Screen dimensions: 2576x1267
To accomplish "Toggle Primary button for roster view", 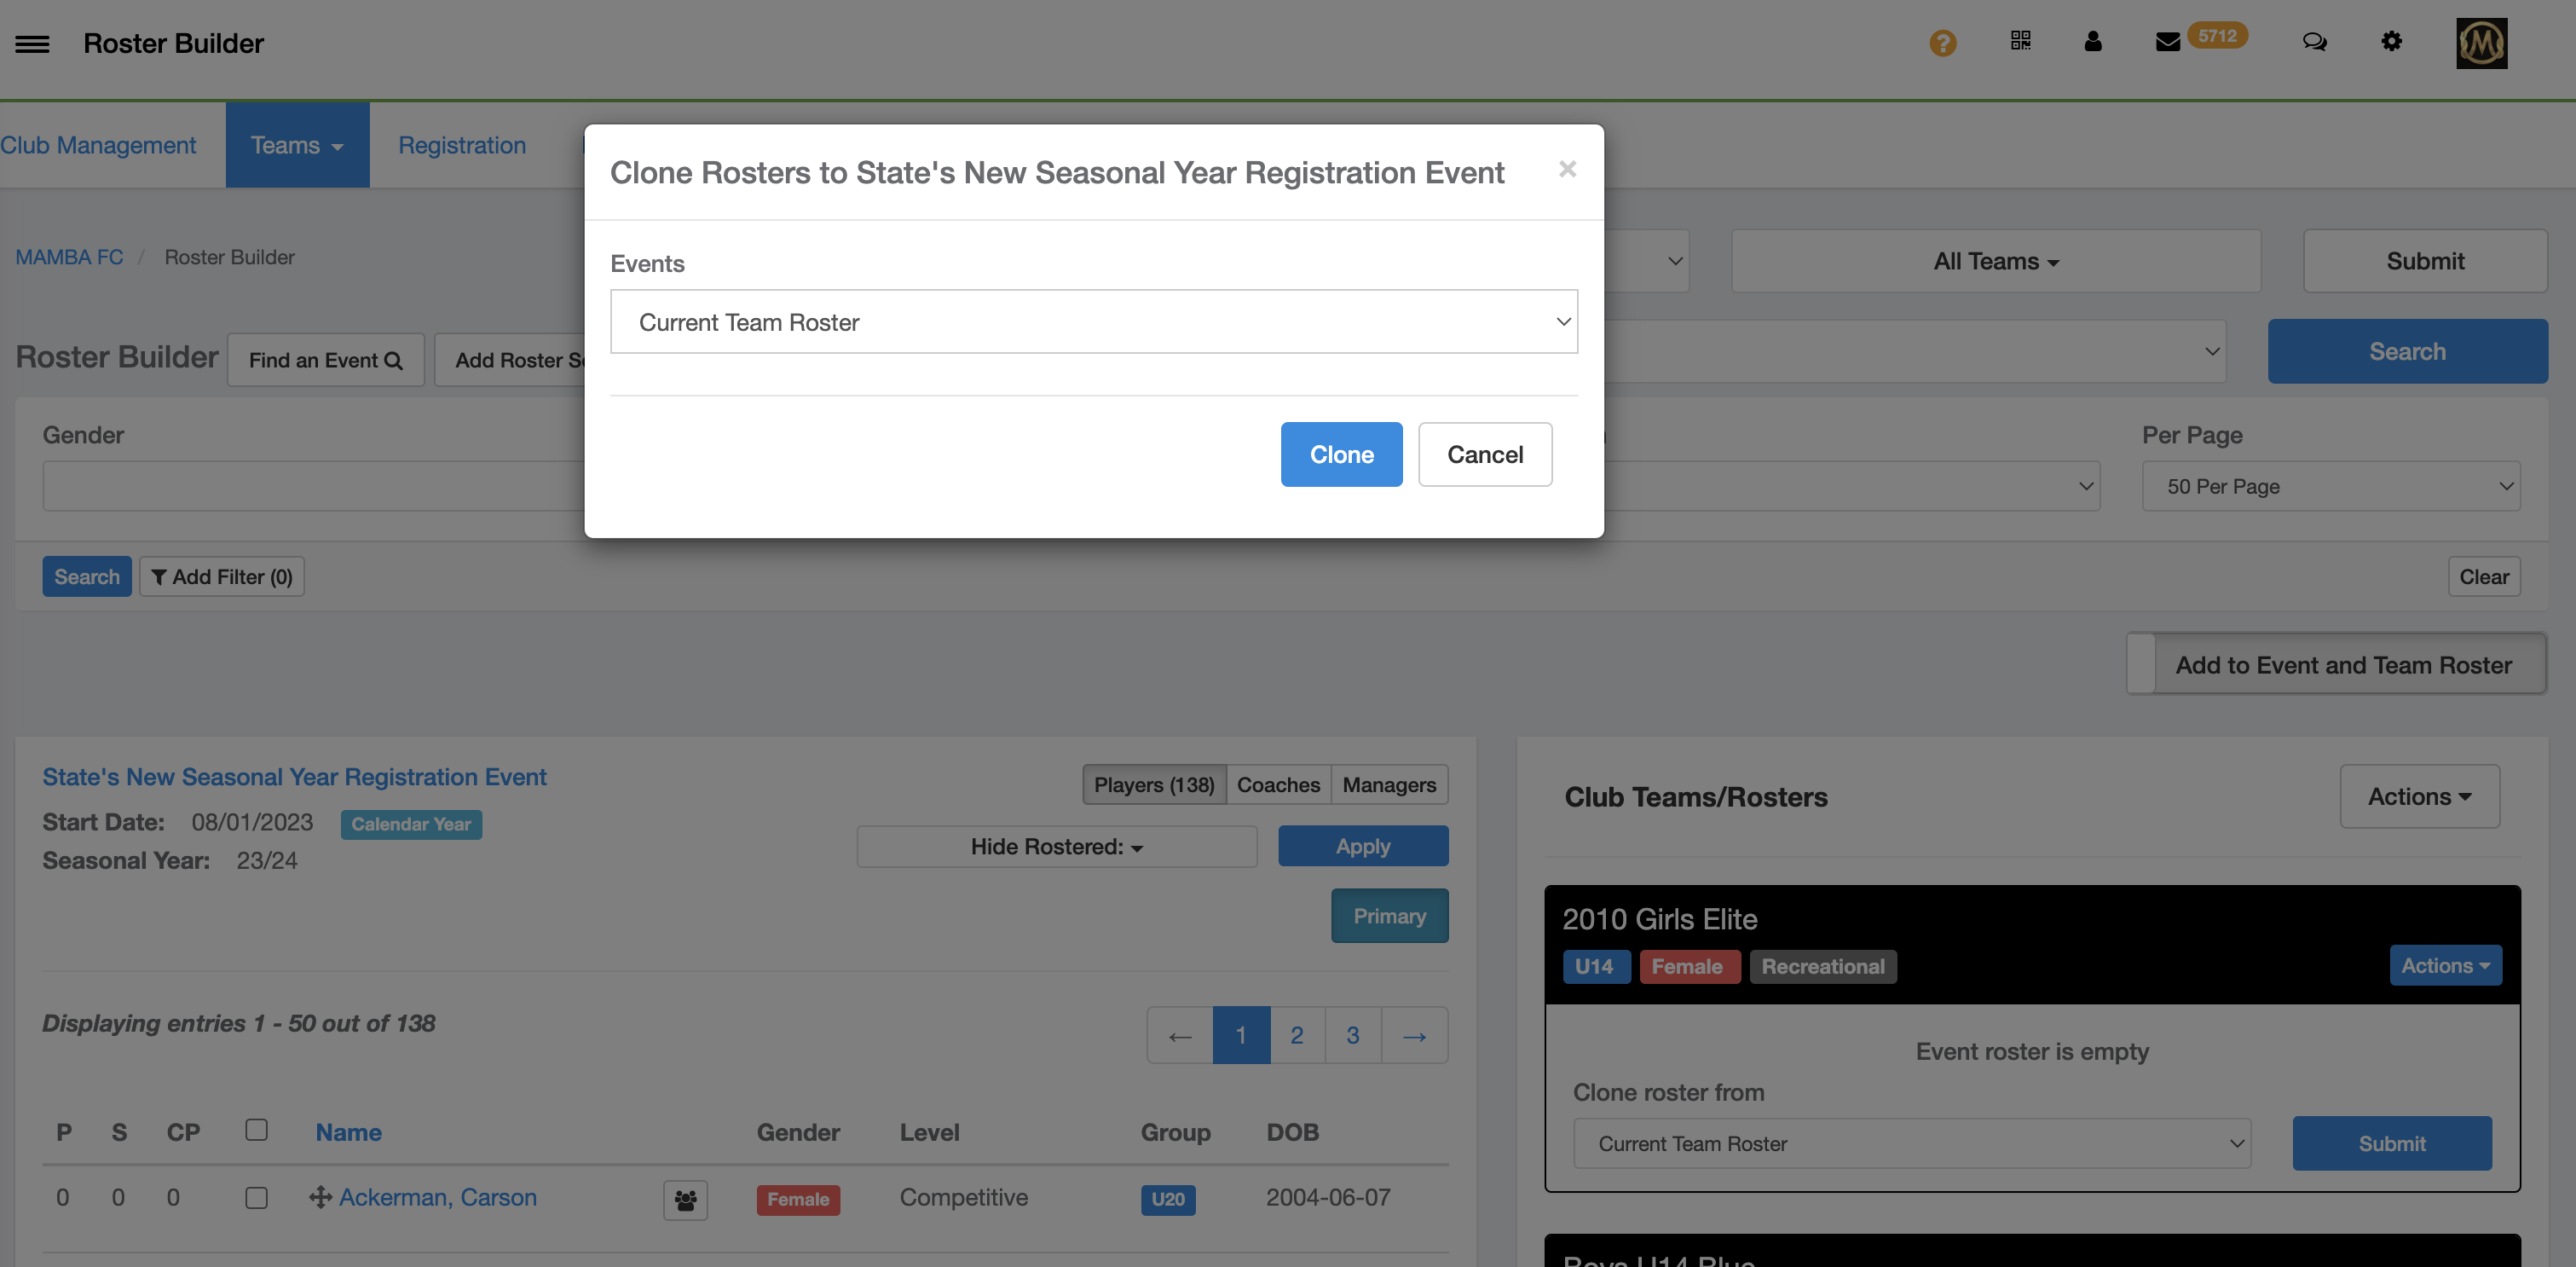I will point(1389,916).
